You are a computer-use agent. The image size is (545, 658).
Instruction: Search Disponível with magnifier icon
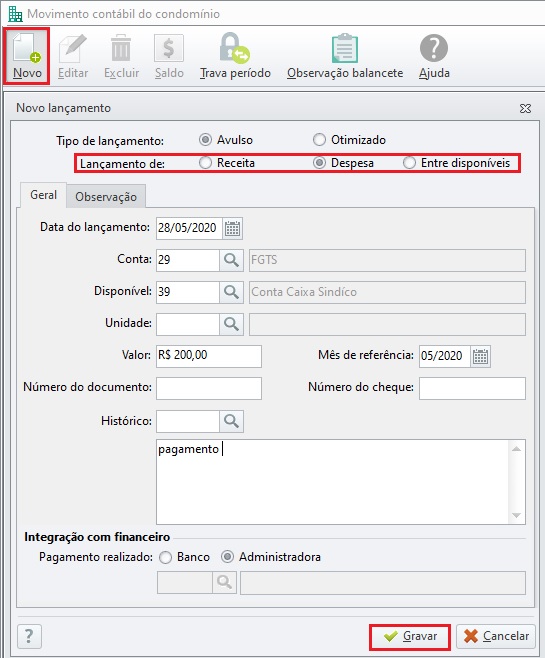[x=231, y=292]
